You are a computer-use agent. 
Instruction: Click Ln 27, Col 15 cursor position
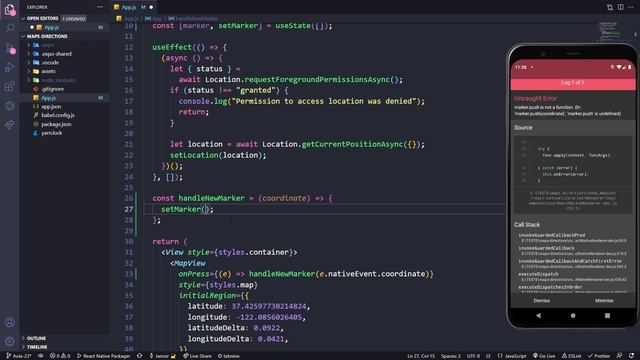(x=421, y=356)
